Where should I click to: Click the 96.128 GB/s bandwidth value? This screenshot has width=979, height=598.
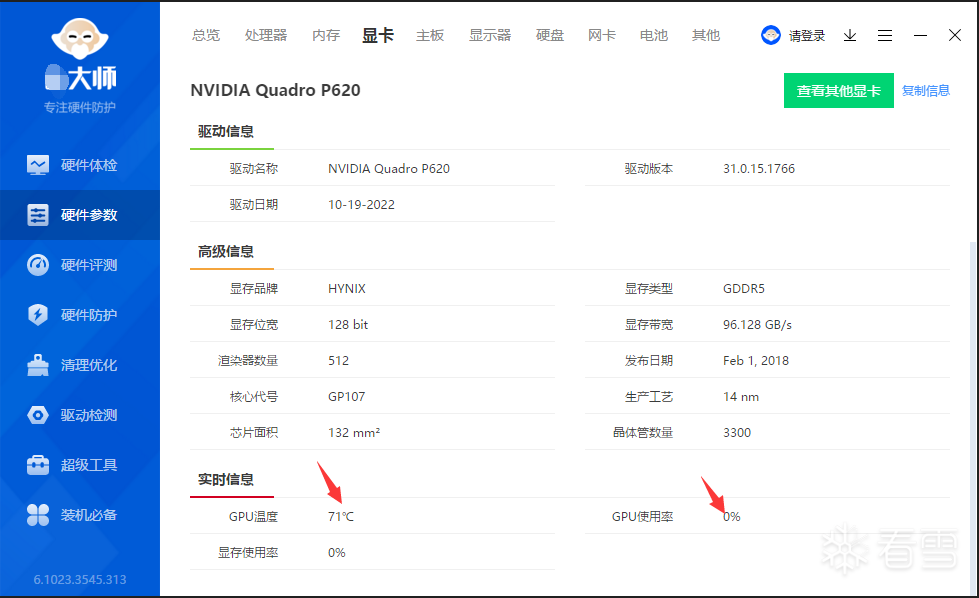click(x=757, y=325)
